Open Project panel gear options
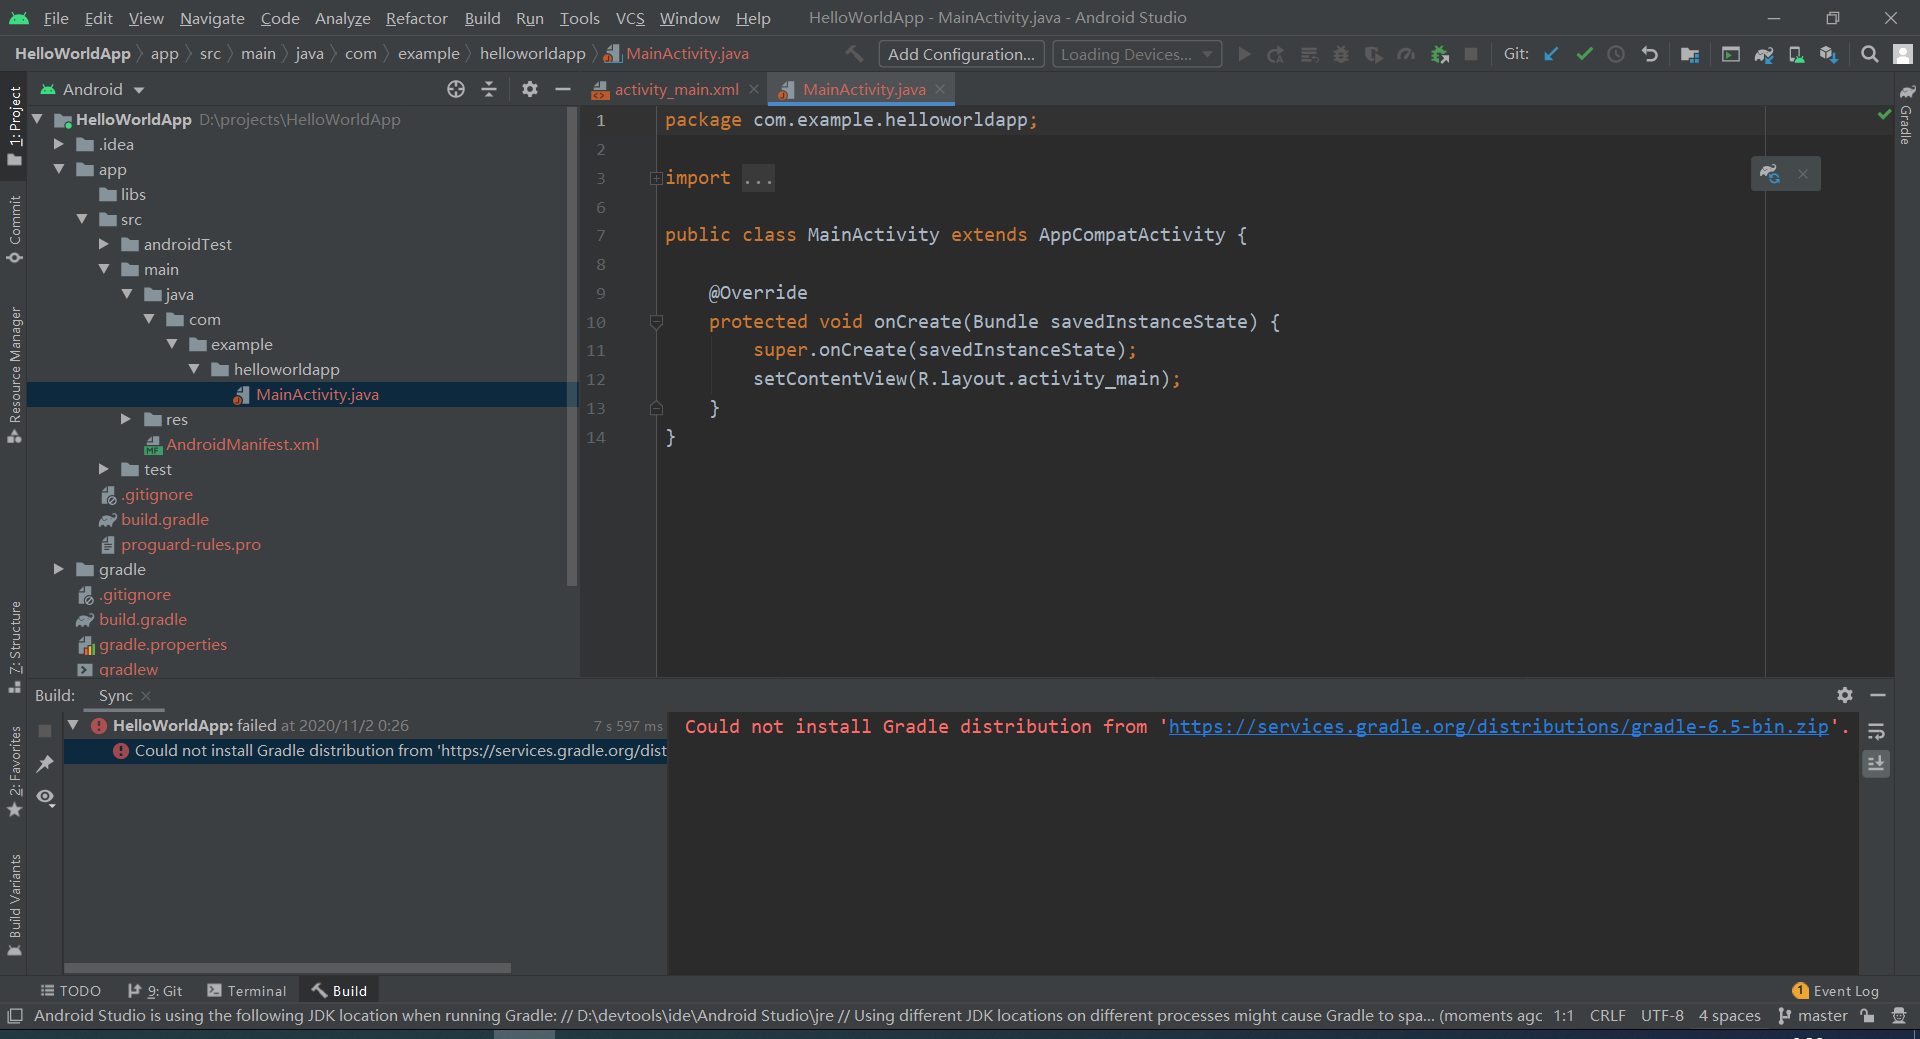 (530, 89)
